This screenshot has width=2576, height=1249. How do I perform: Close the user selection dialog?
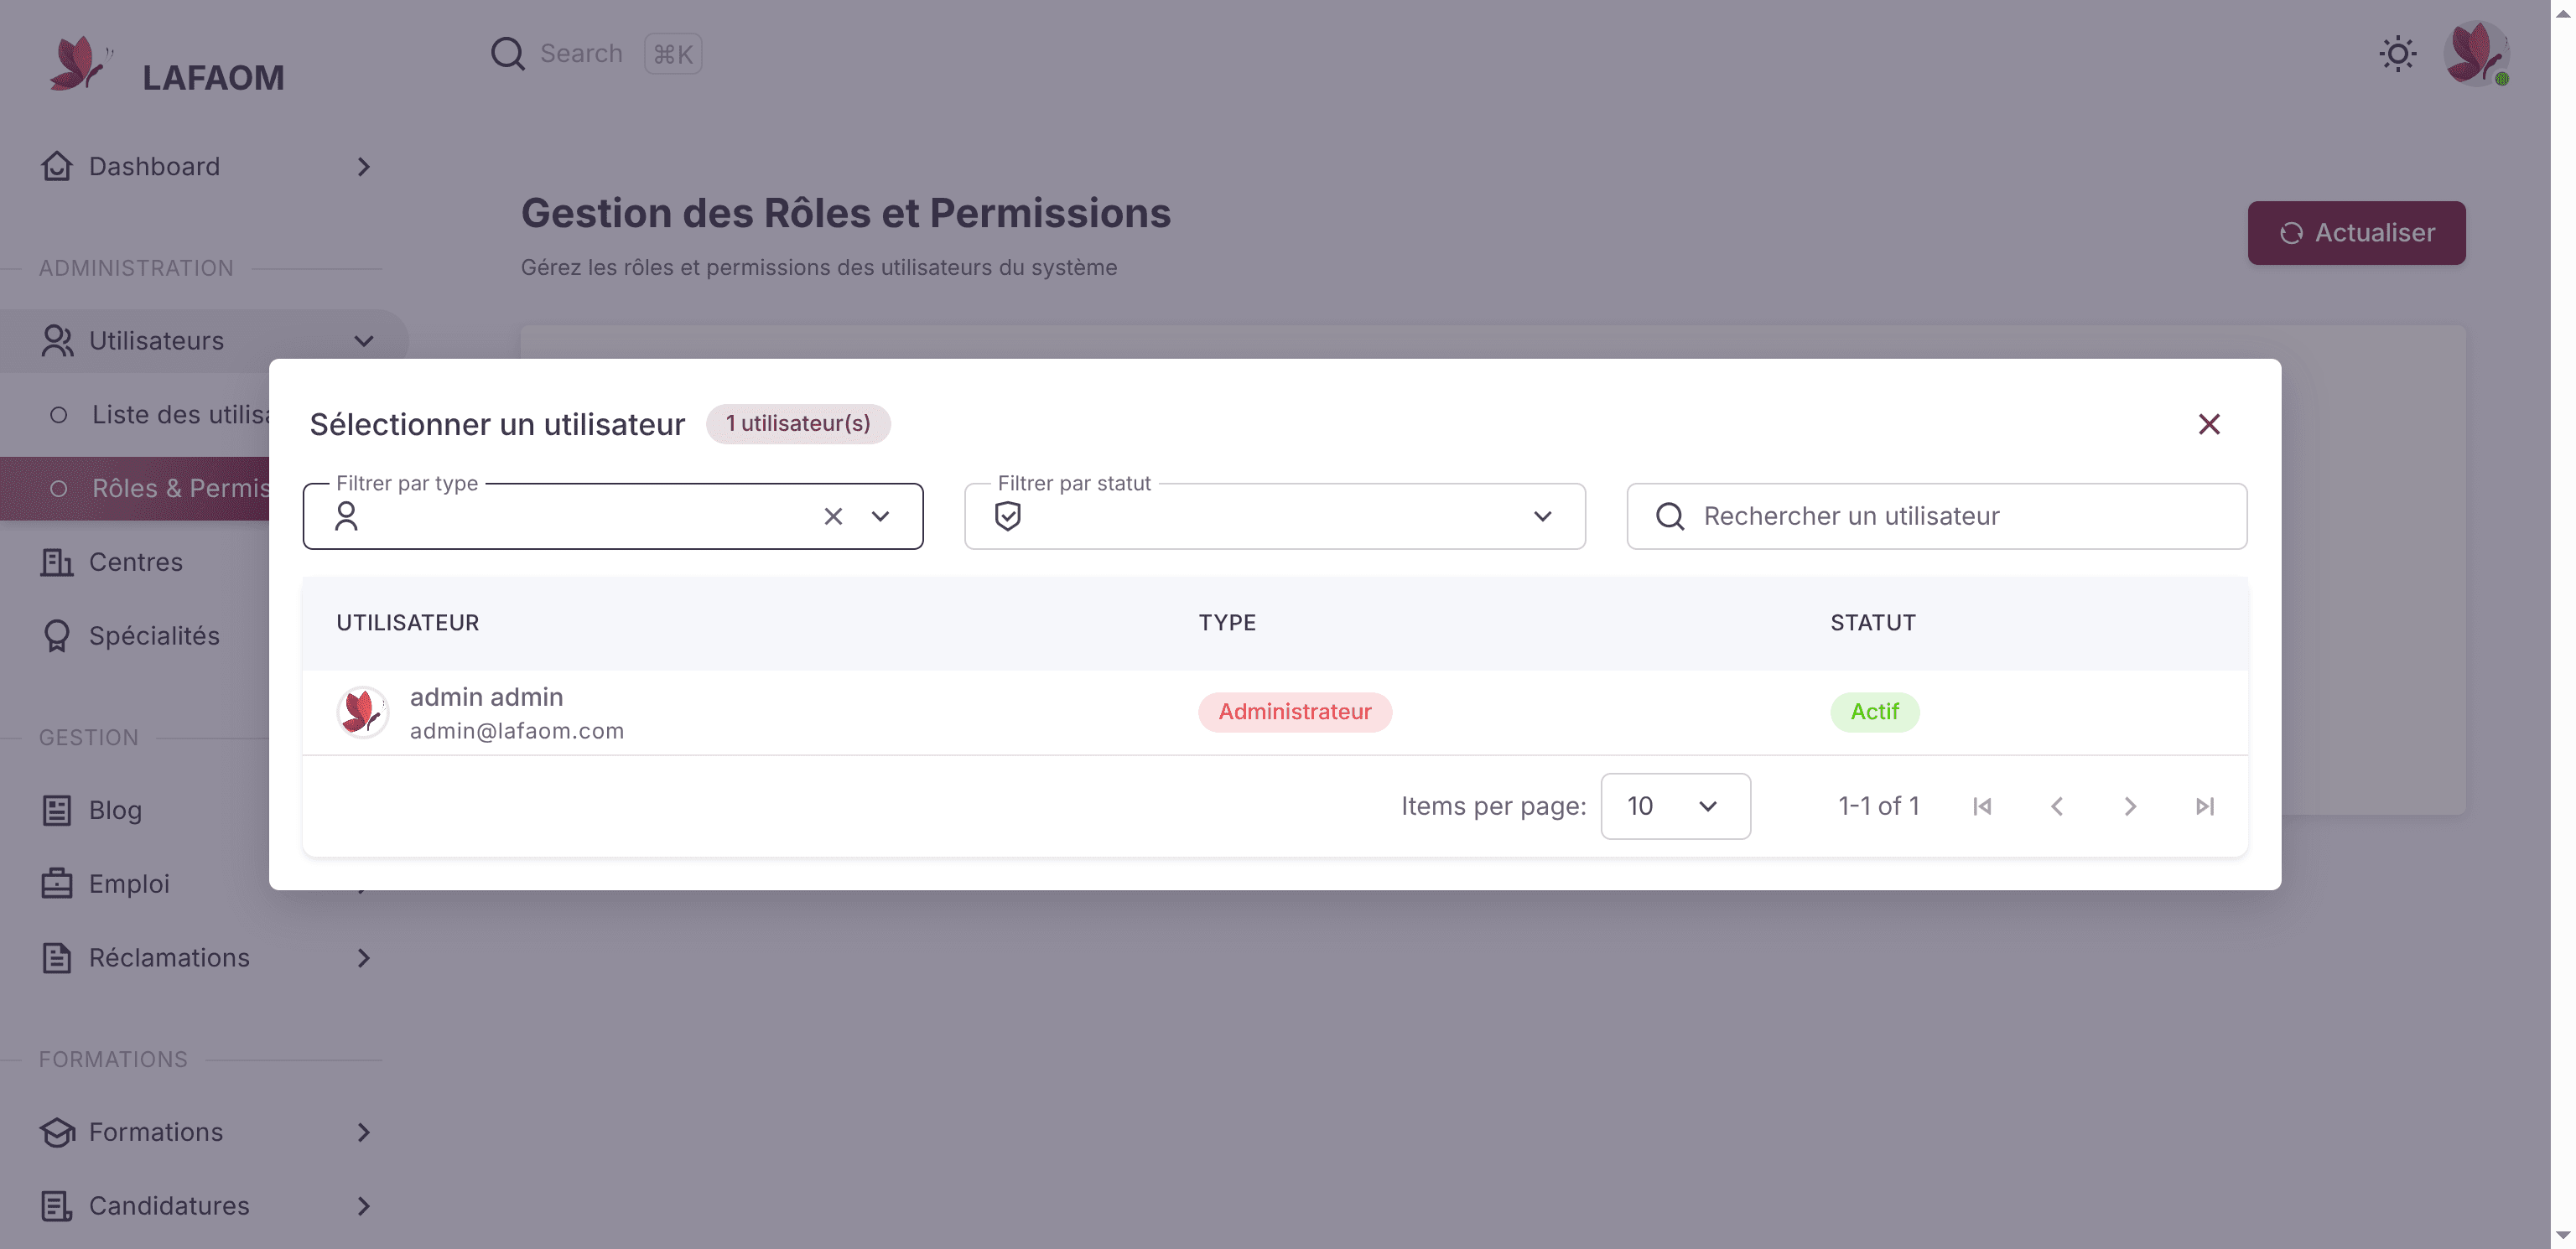2208,424
